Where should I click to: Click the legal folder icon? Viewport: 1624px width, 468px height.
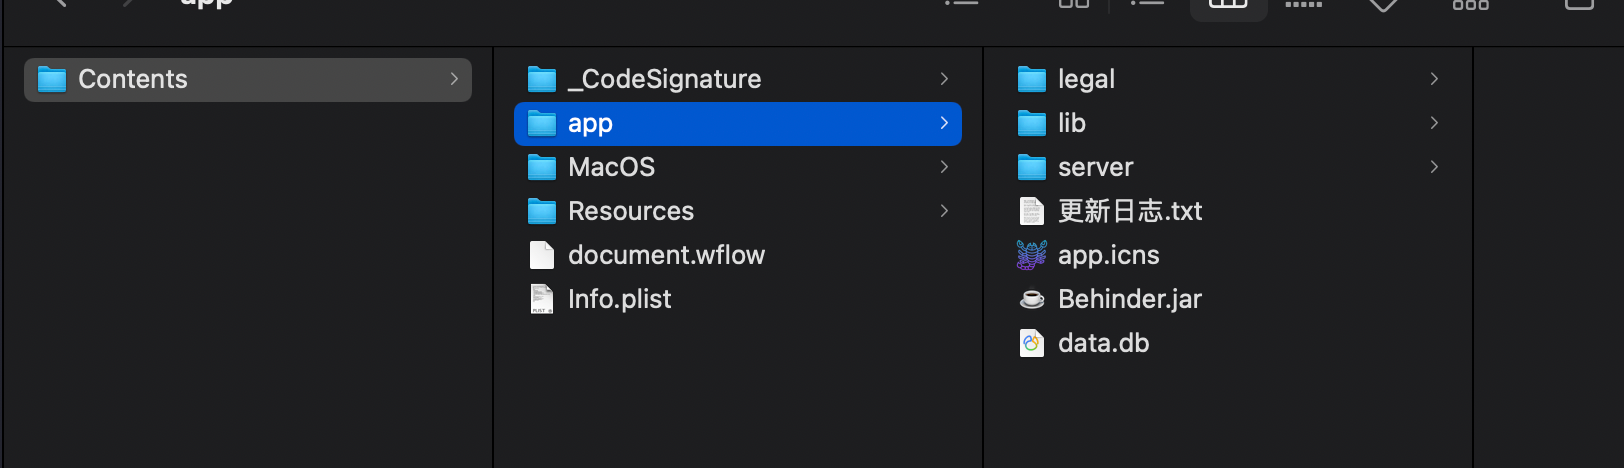[x=1032, y=79]
